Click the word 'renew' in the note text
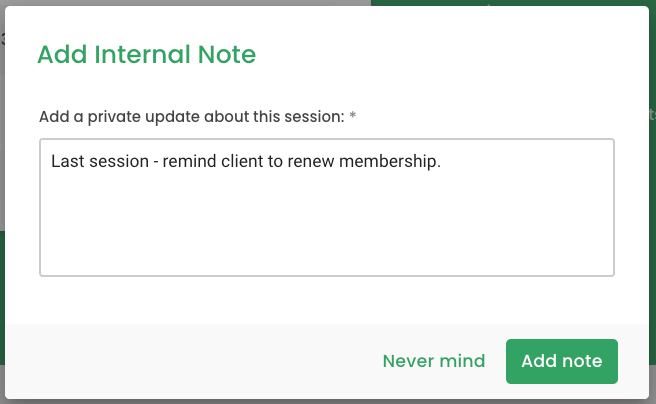The width and height of the screenshot is (656, 404). [311, 161]
